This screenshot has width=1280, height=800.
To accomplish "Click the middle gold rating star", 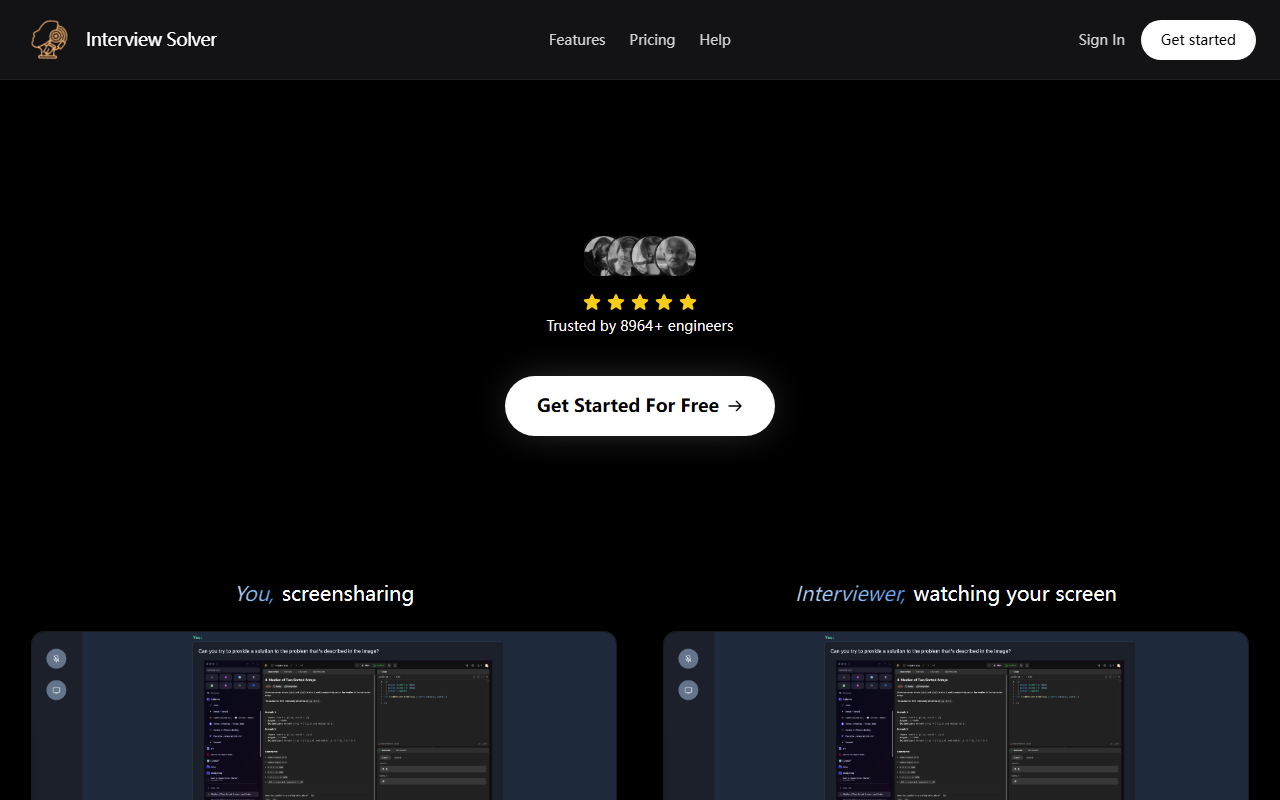I will tap(640, 302).
